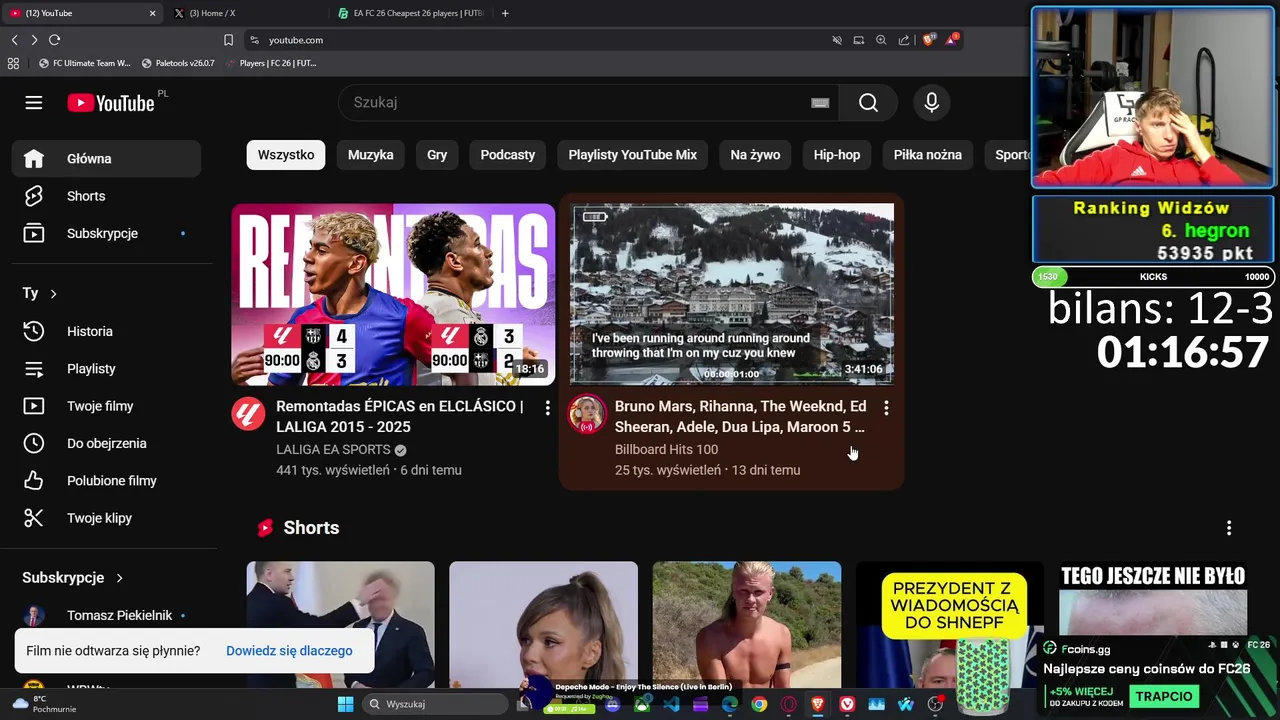Go to Główna in the sidebar
This screenshot has height=720, width=1280.
coord(107,159)
